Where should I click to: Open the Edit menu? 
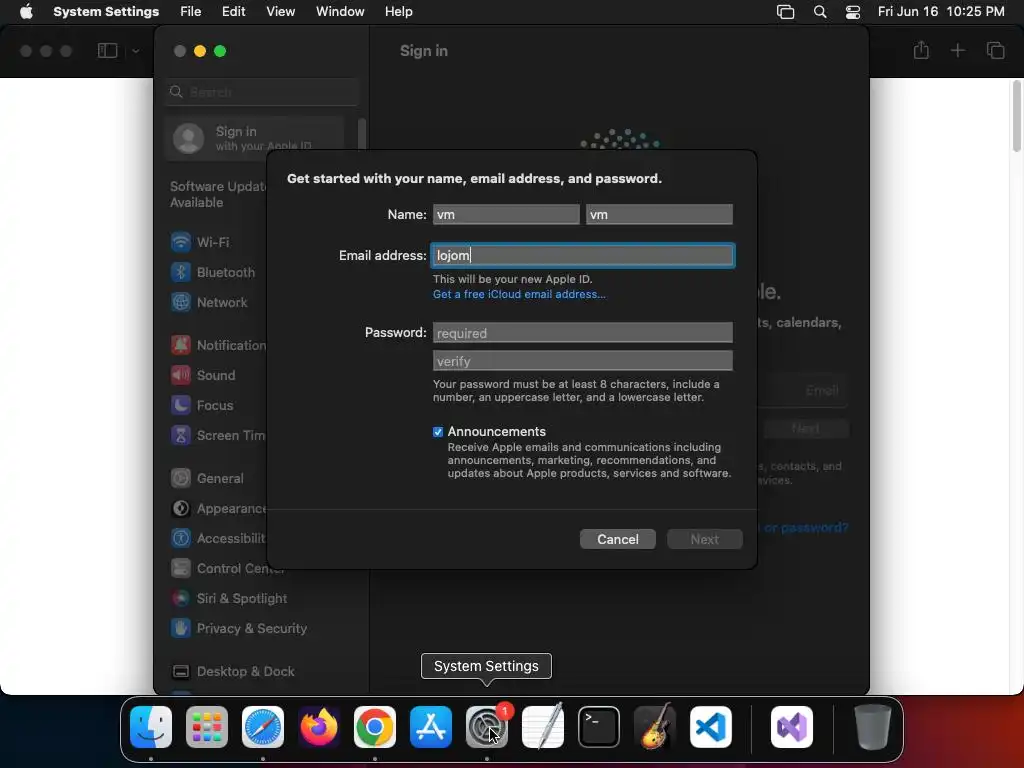(233, 12)
